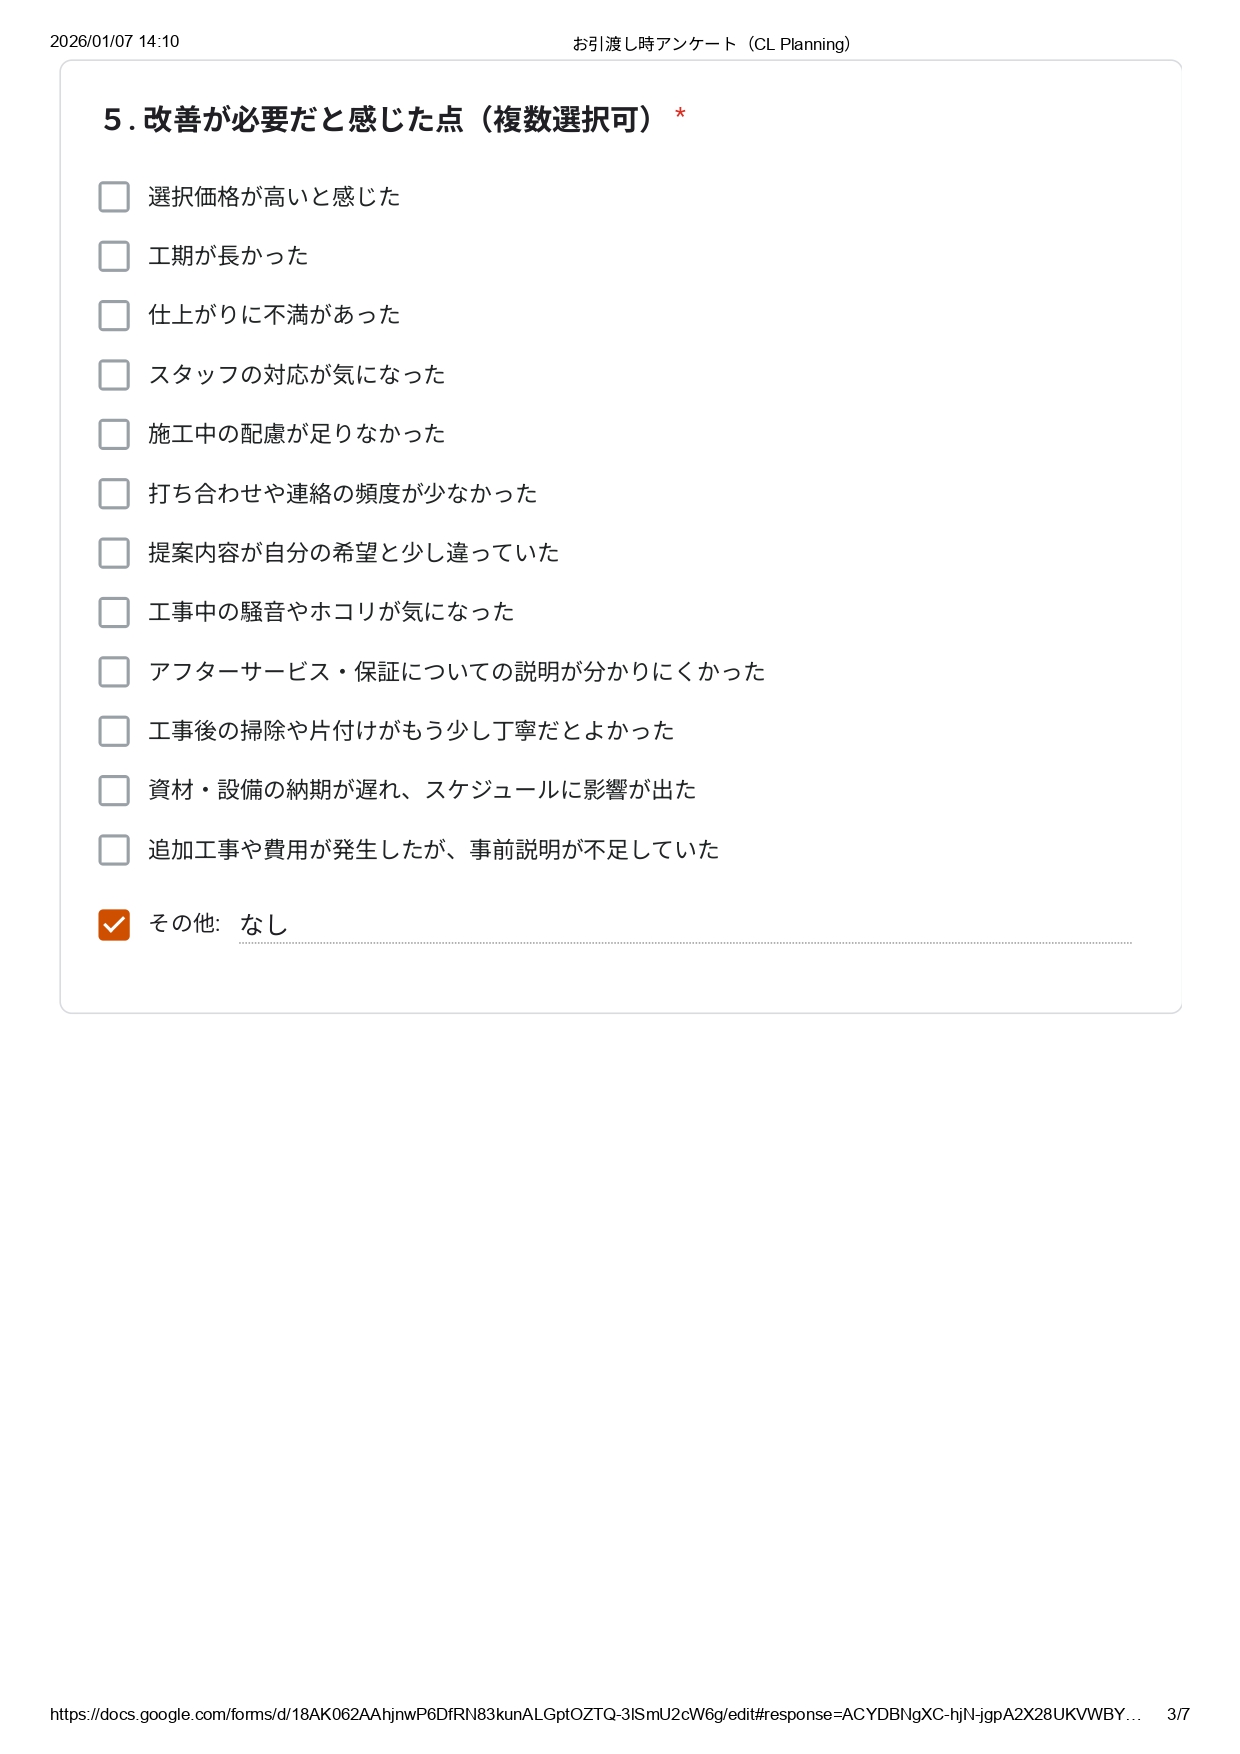1240x1754 pixels.
Task: Tick the 追加工事や費用 事前説明不足 checkbox
Action: (114, 850)
